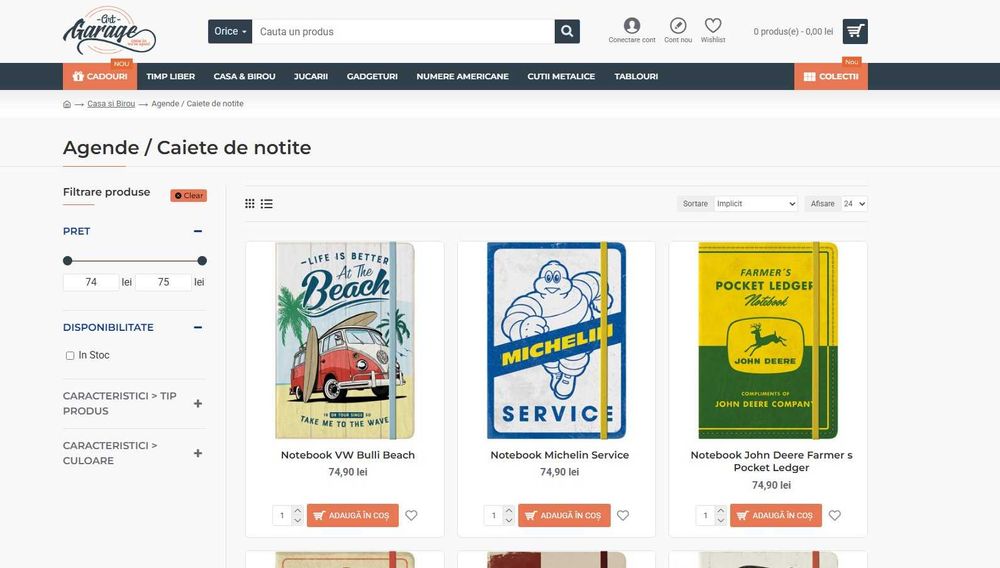Switch to grid view layout

click(x=250, y=203)
